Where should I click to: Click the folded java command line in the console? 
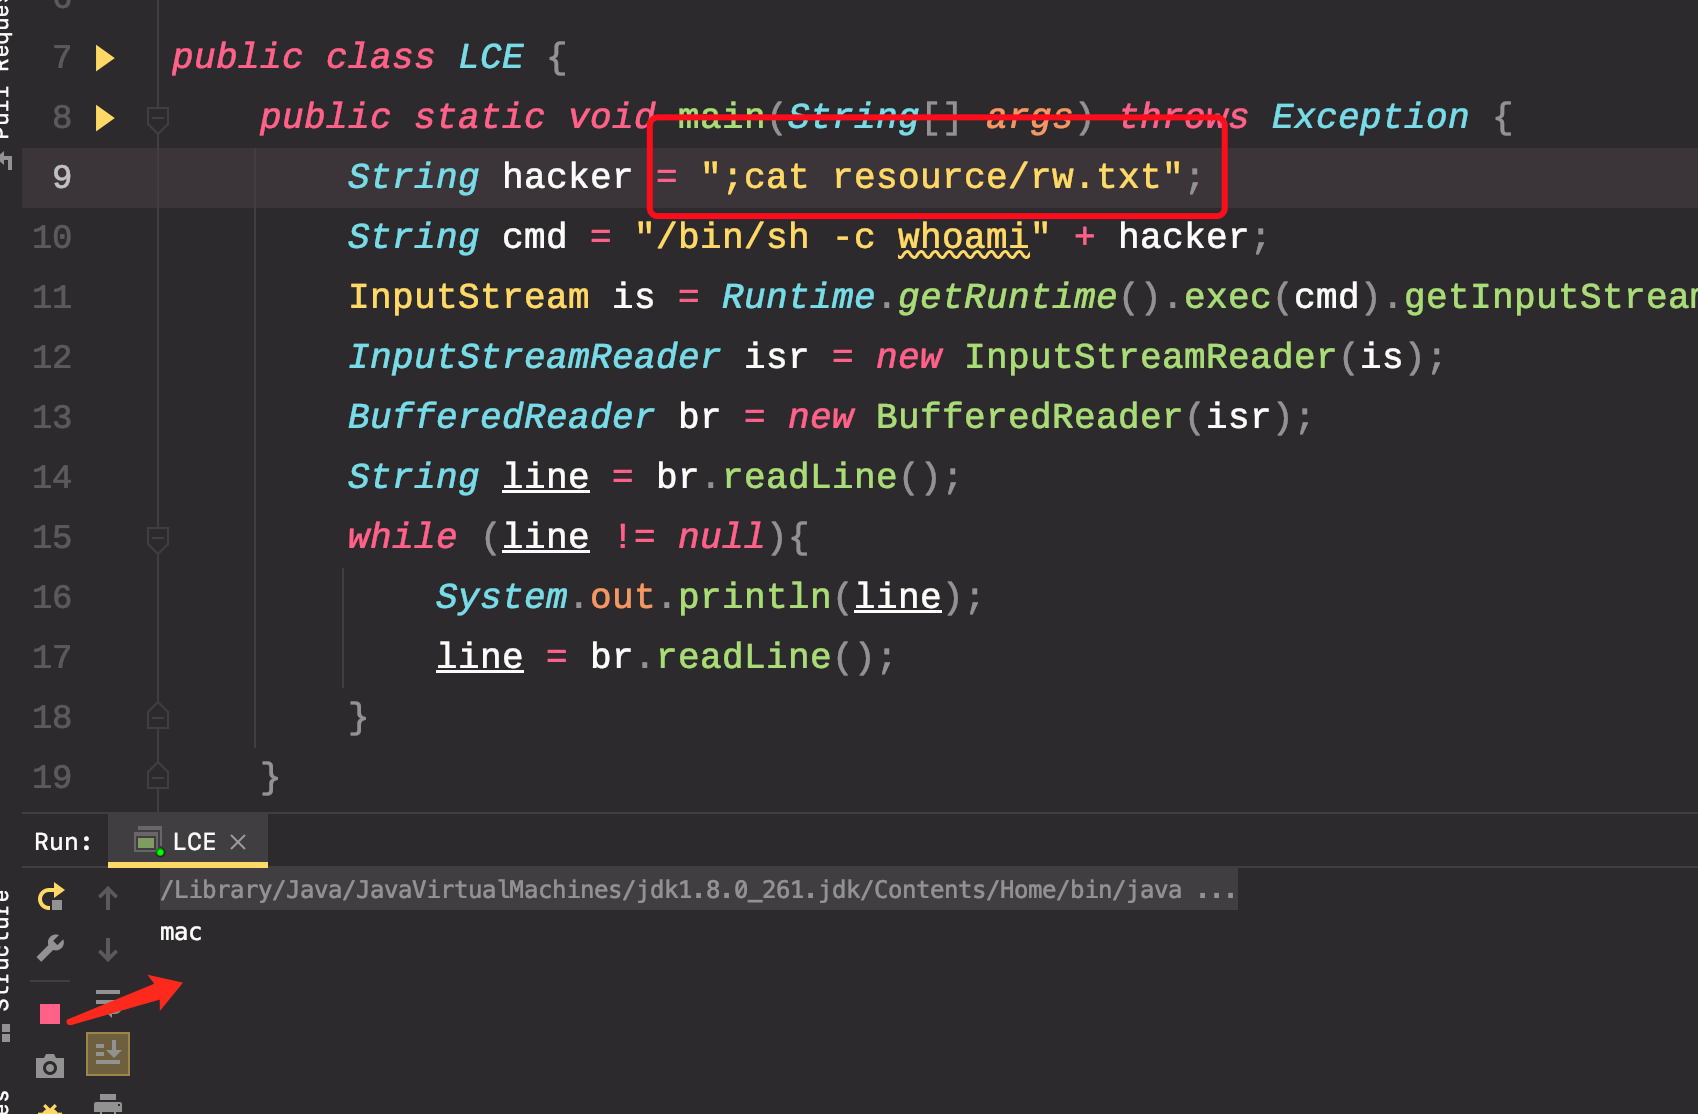click(x=698, y=890)
